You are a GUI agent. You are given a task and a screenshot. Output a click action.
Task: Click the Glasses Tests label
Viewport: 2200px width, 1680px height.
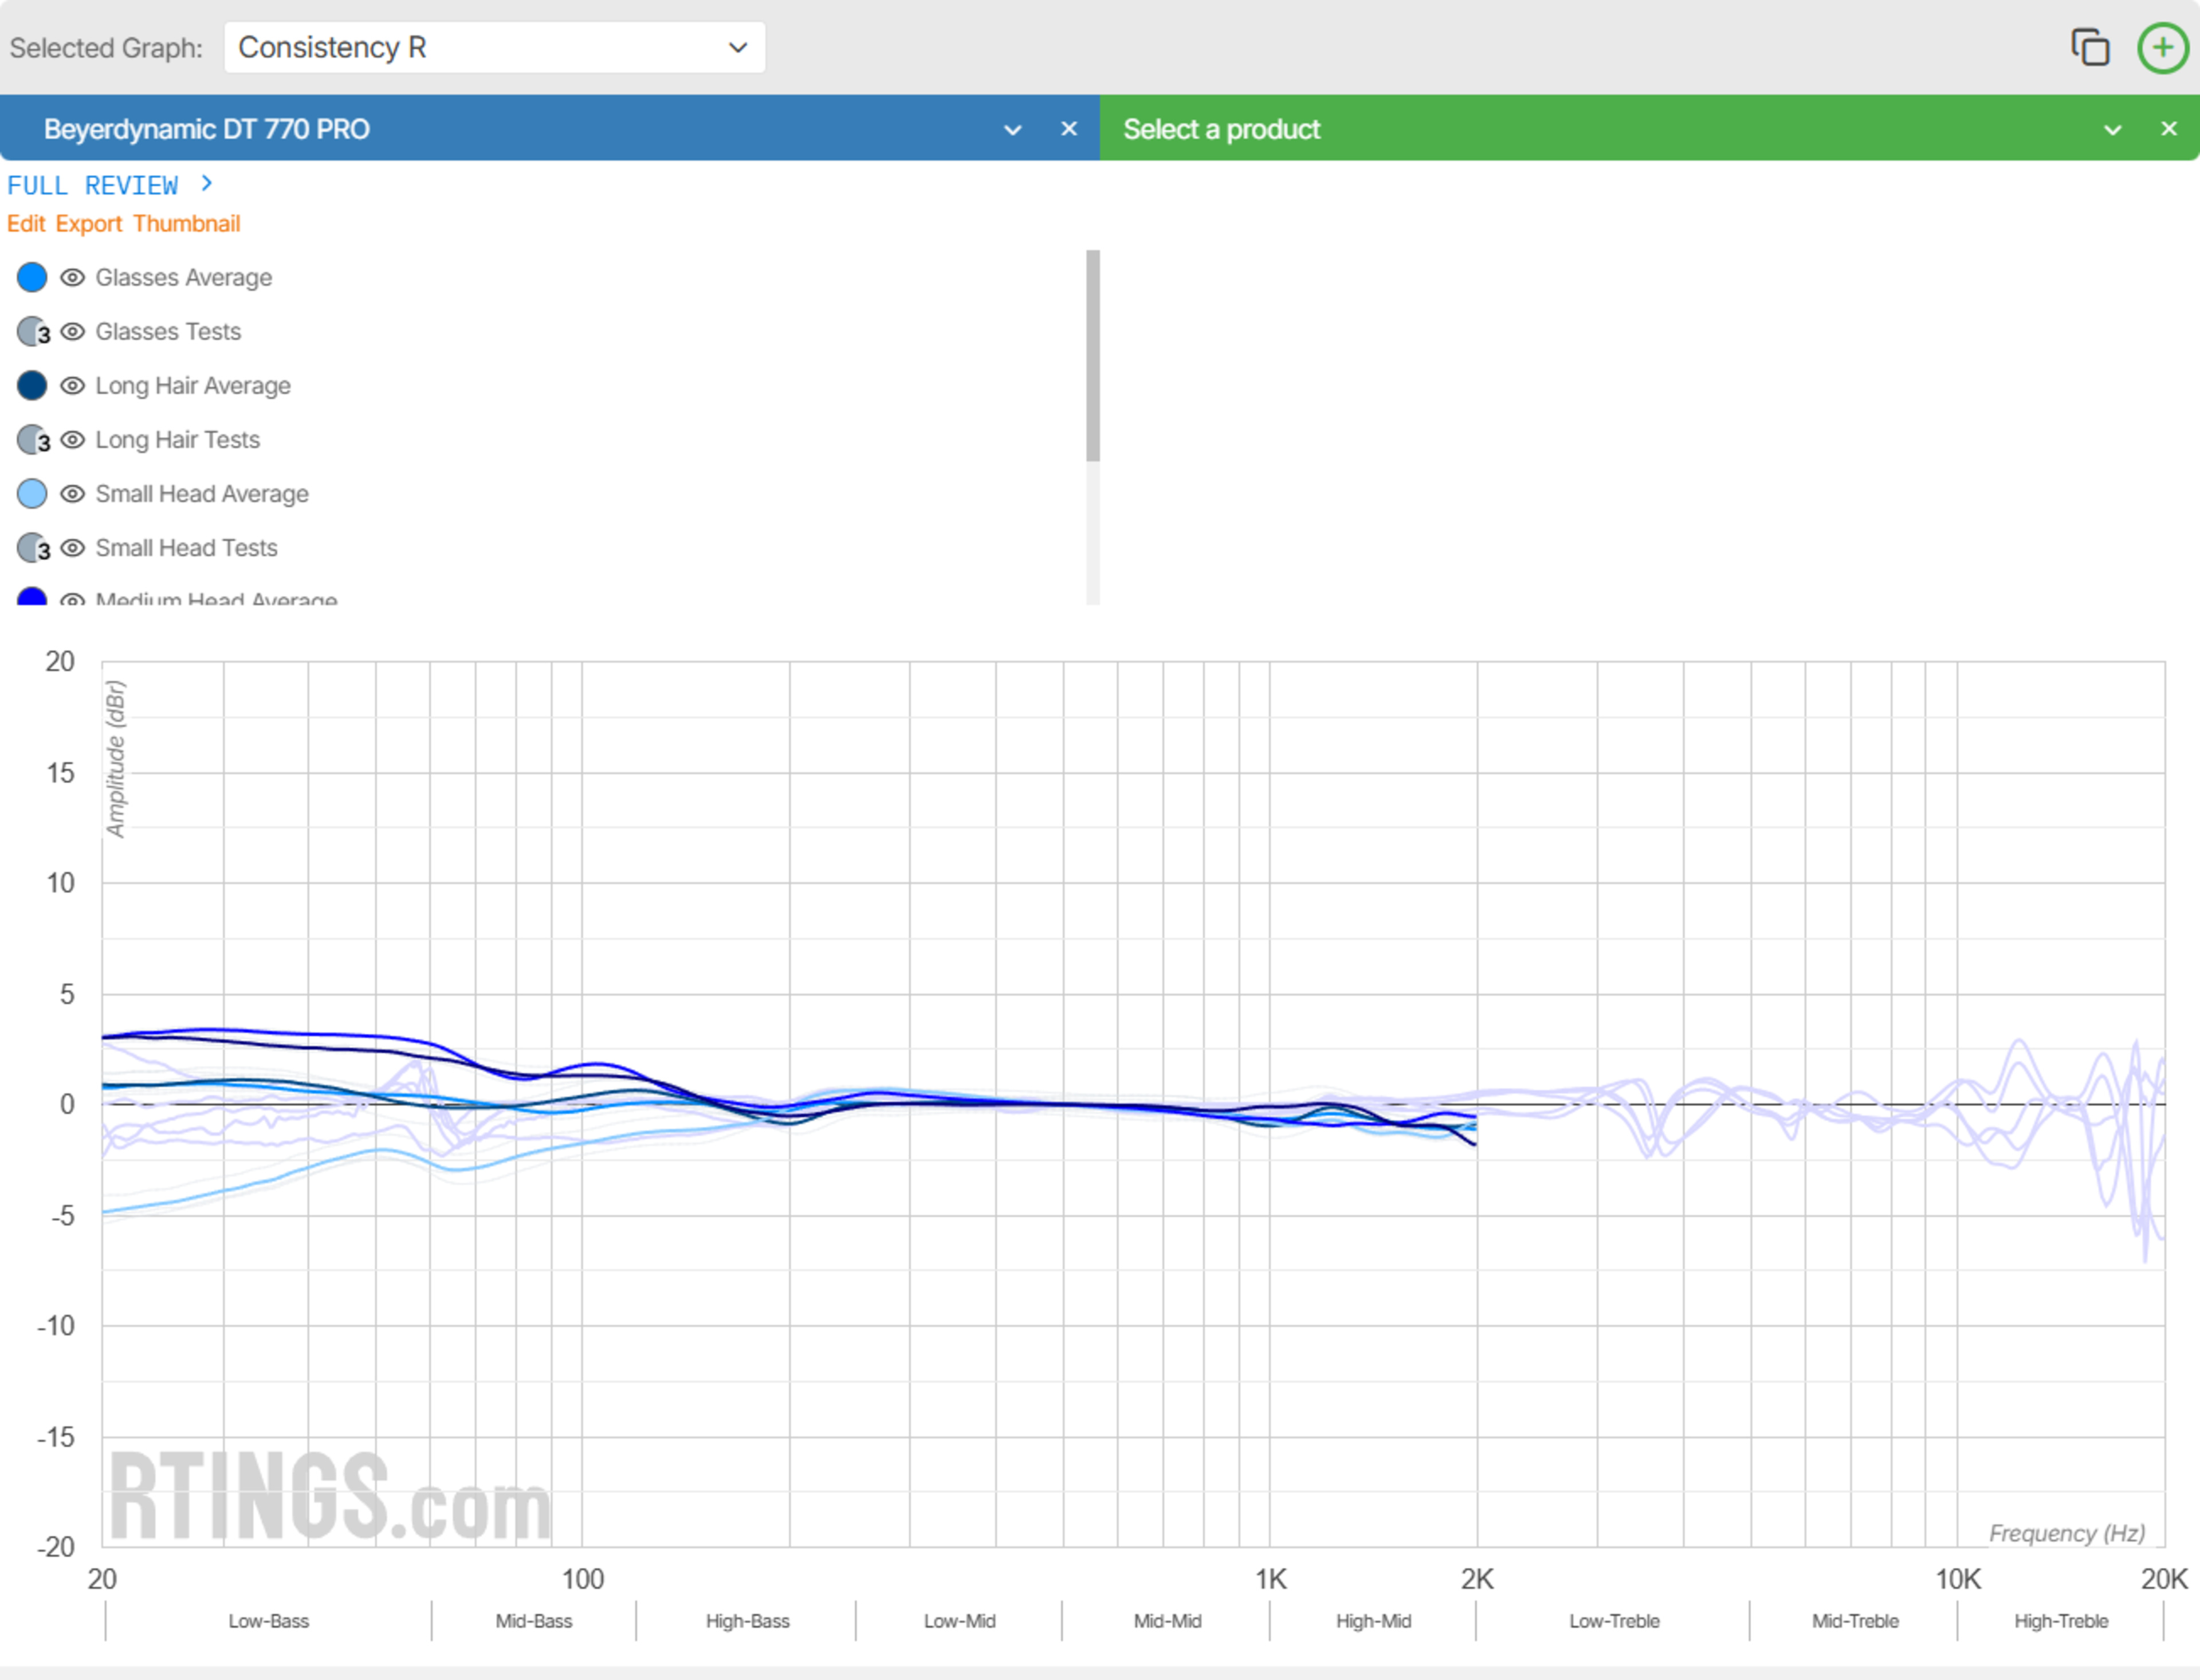tap(168, 331)
